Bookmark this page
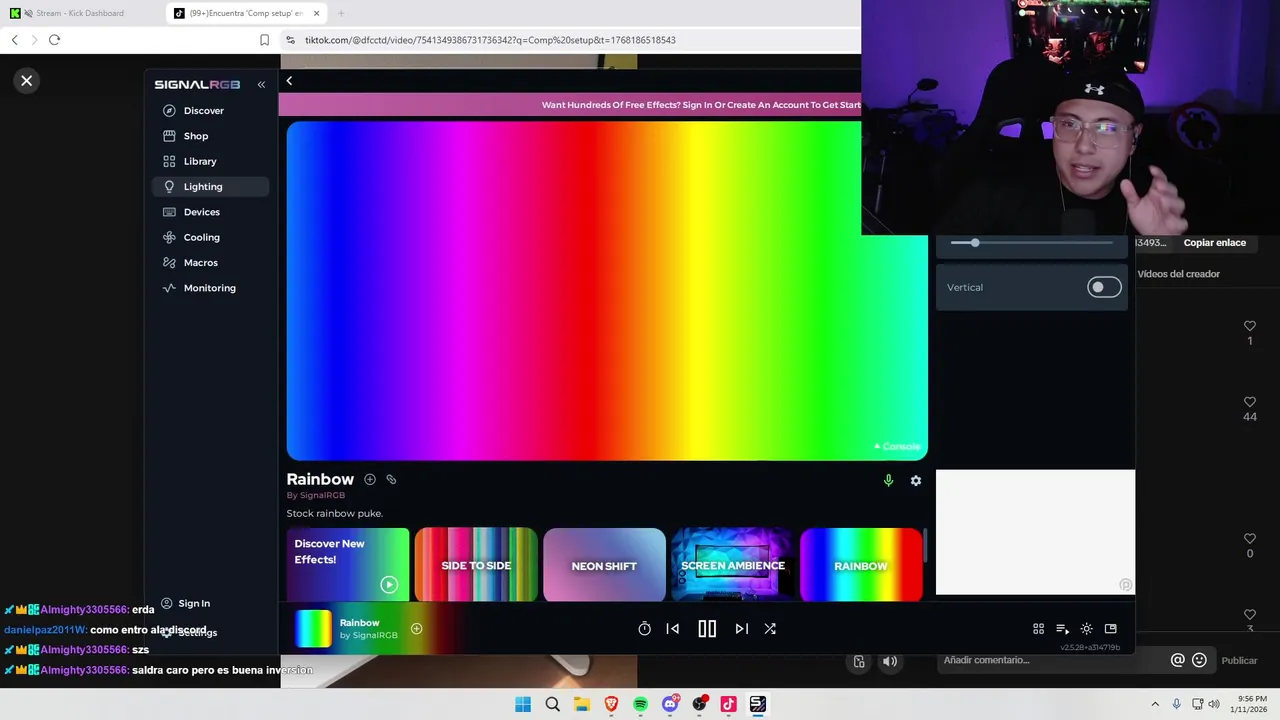Screen dimensions: 1280x720 click(264, 40)
